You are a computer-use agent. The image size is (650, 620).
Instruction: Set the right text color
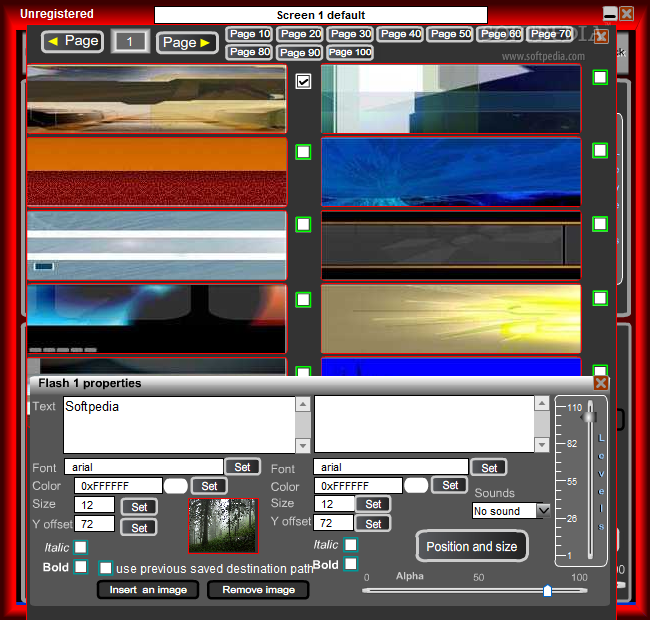click(x=450, y=485)
